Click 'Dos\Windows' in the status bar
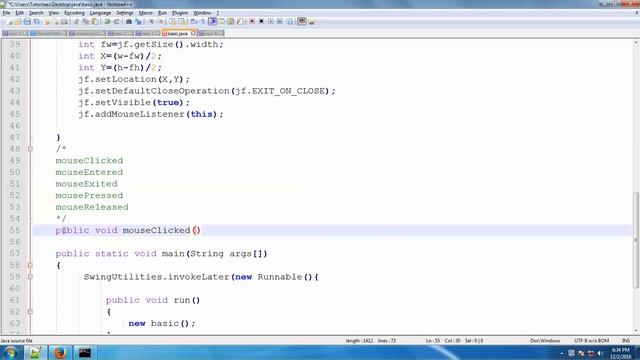 pyautogui.click(x=545, y=340)
